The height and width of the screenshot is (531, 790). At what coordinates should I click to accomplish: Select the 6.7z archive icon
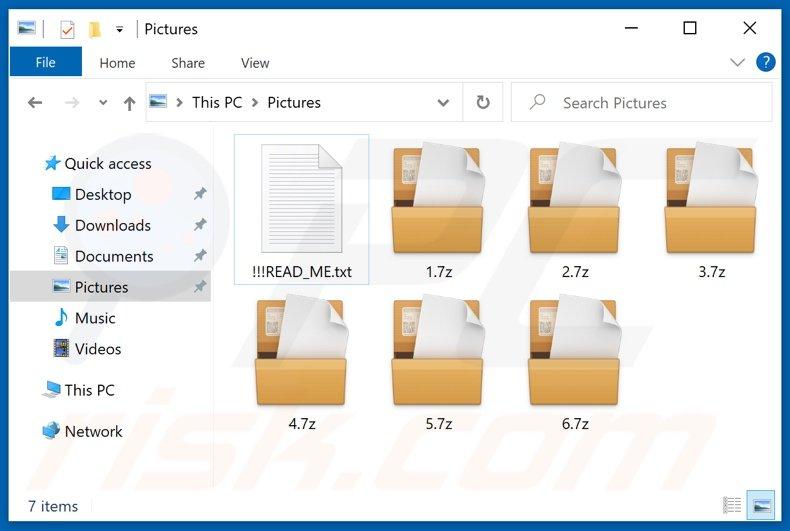pos(574,350)
